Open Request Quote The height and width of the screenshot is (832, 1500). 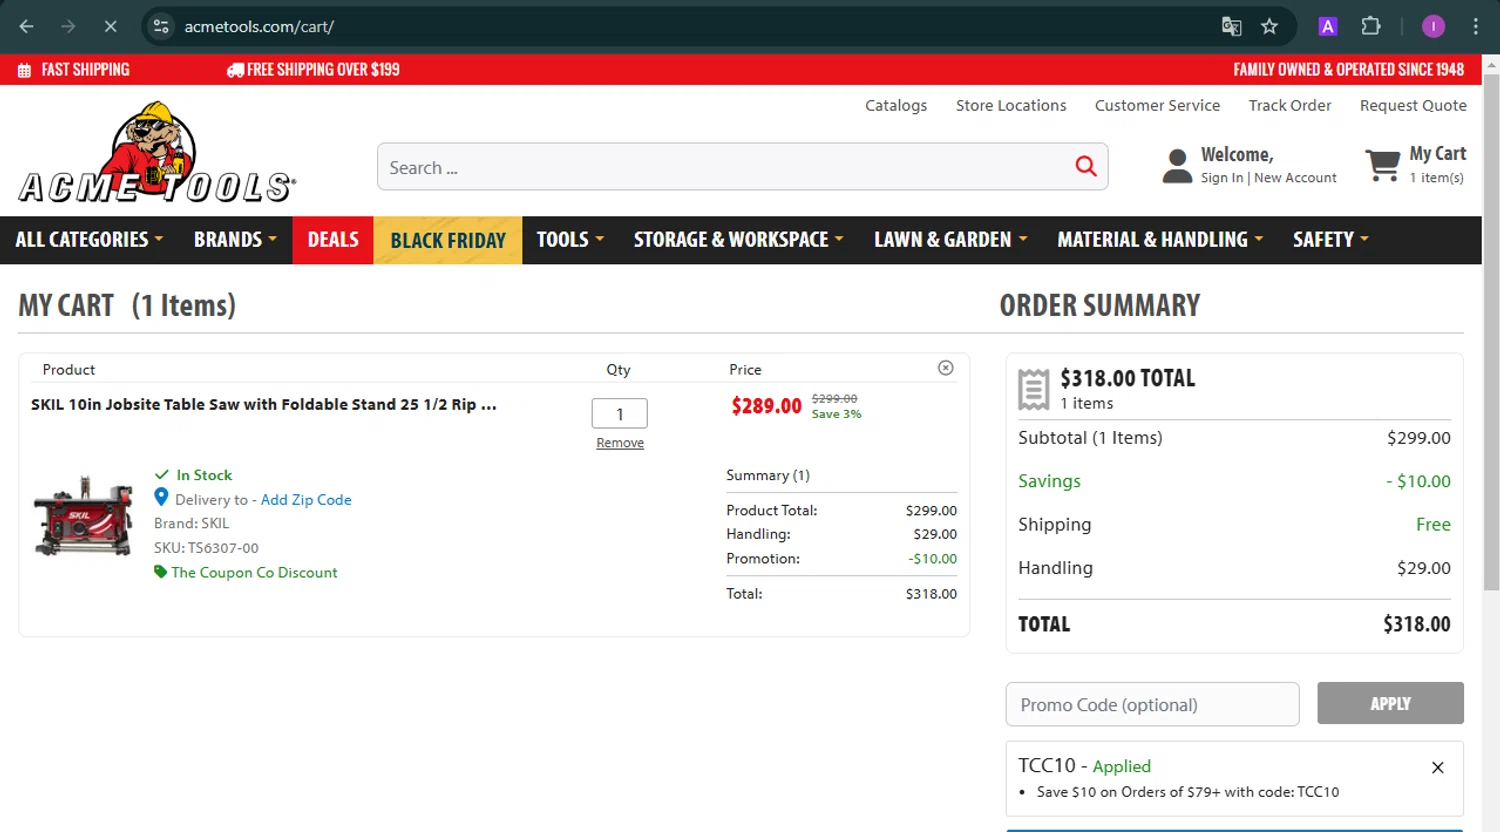pos(1413,105)
